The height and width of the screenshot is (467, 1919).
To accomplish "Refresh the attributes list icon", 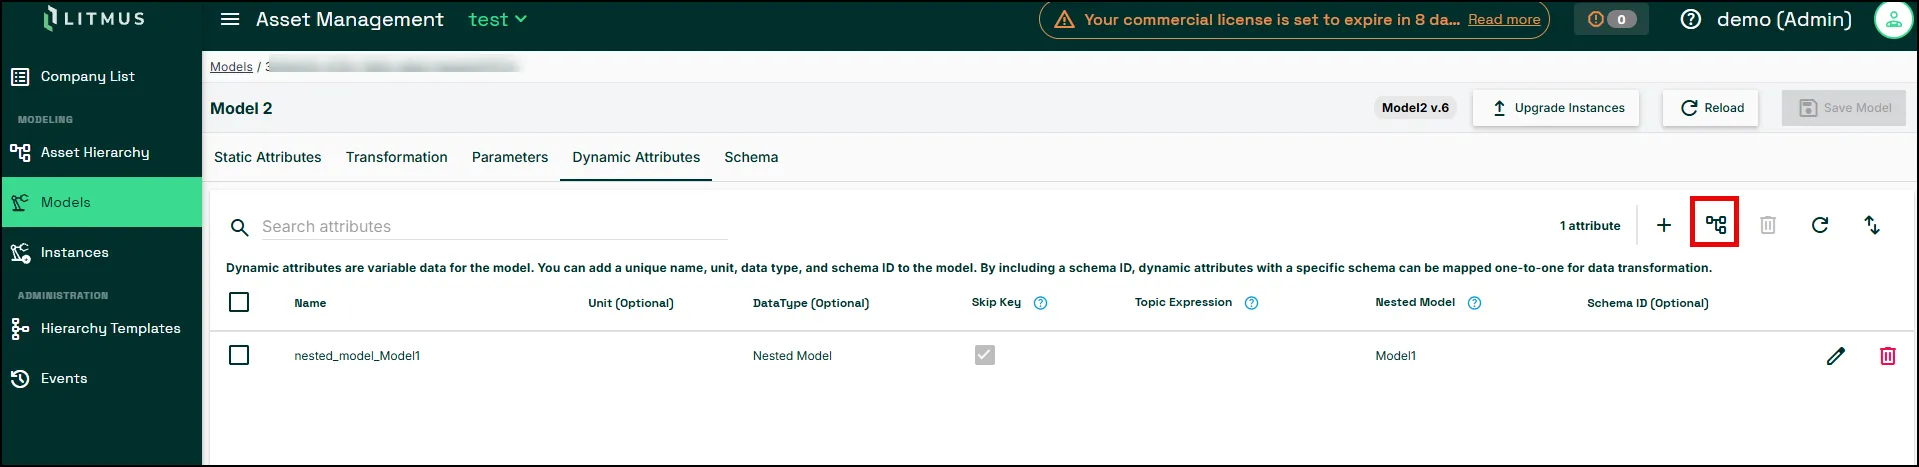I will [1820, 225].
